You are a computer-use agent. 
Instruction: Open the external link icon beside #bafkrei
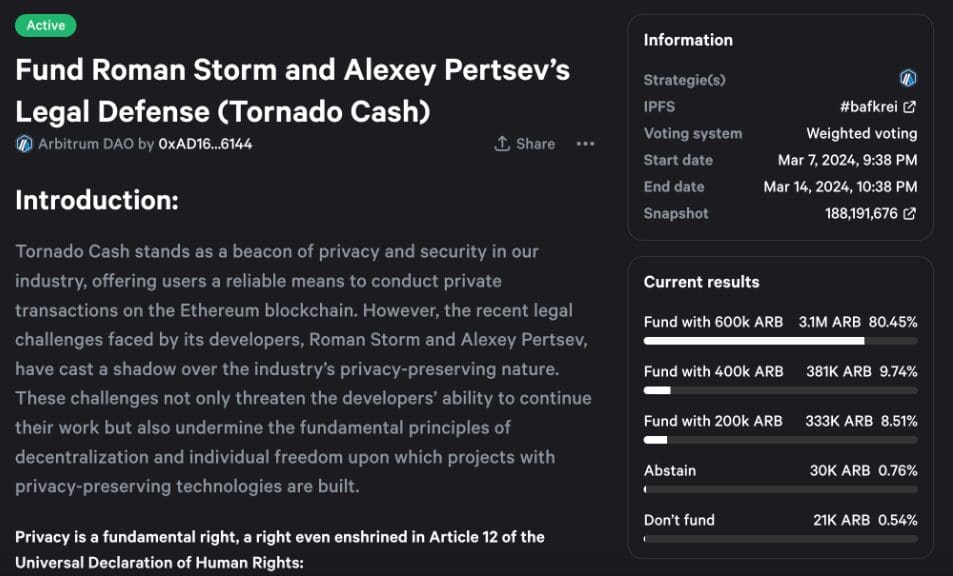[x=908, y=106]
